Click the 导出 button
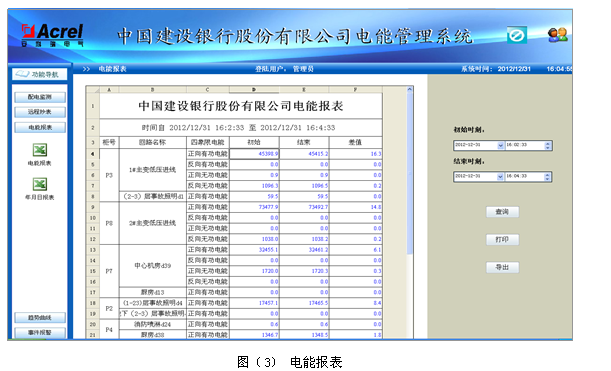 pos(502,267)
